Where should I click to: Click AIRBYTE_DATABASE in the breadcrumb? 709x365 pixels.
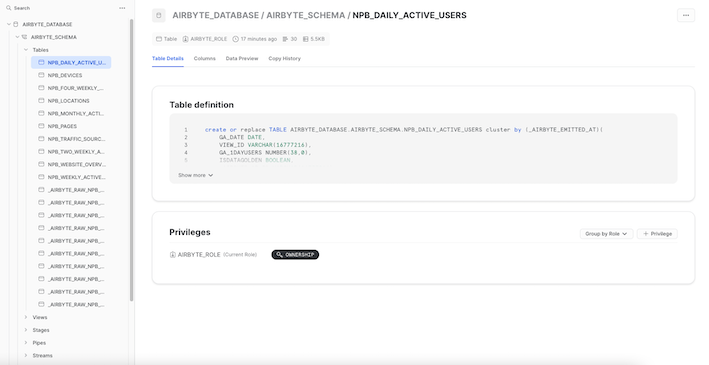pyautogui.click(x=216, y=15)
